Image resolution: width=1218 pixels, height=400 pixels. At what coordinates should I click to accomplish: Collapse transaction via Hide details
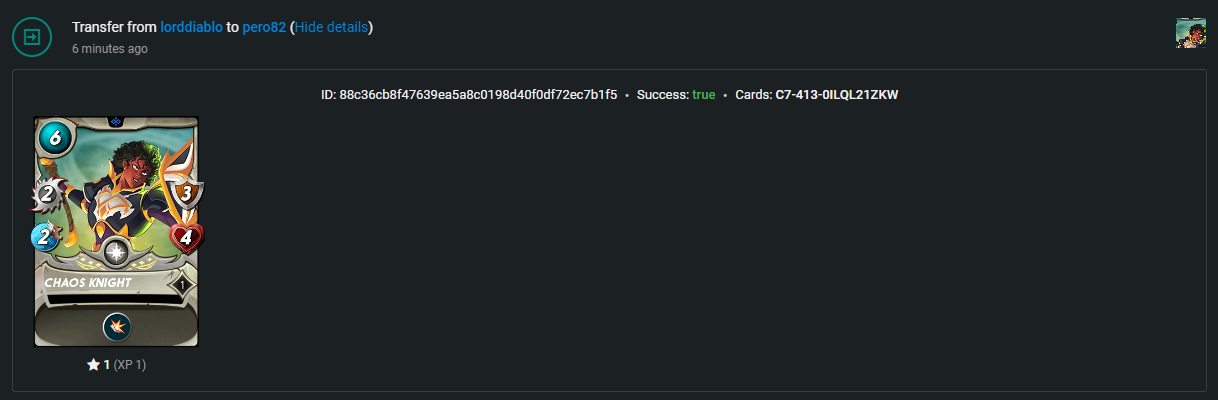(x=331, y=27)
